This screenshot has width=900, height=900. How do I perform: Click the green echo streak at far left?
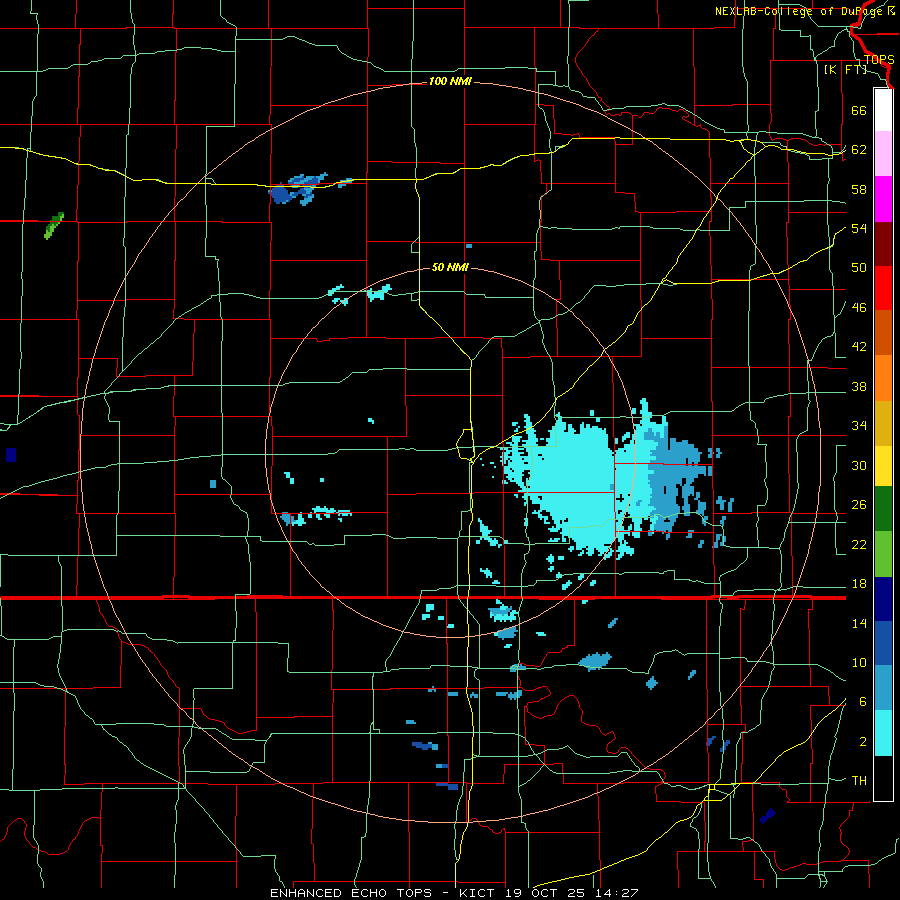[x=54, y=226]
